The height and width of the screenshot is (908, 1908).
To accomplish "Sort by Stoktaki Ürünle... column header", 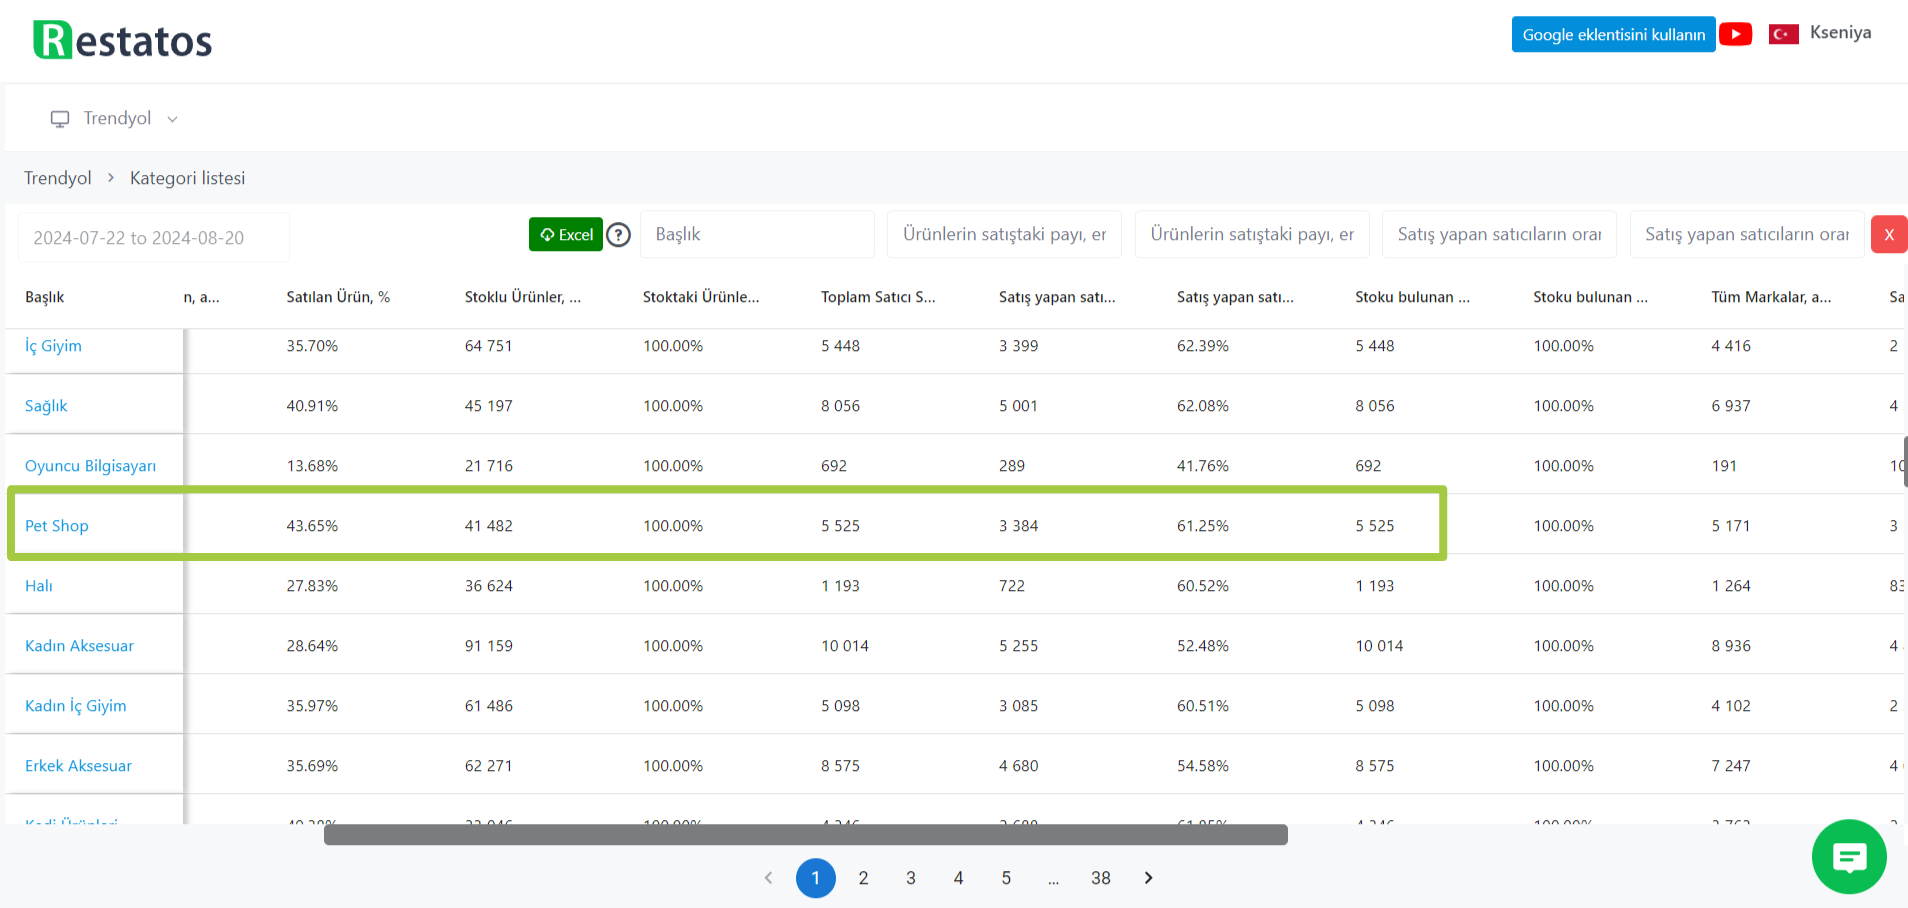I will click(x=700, y=297).
